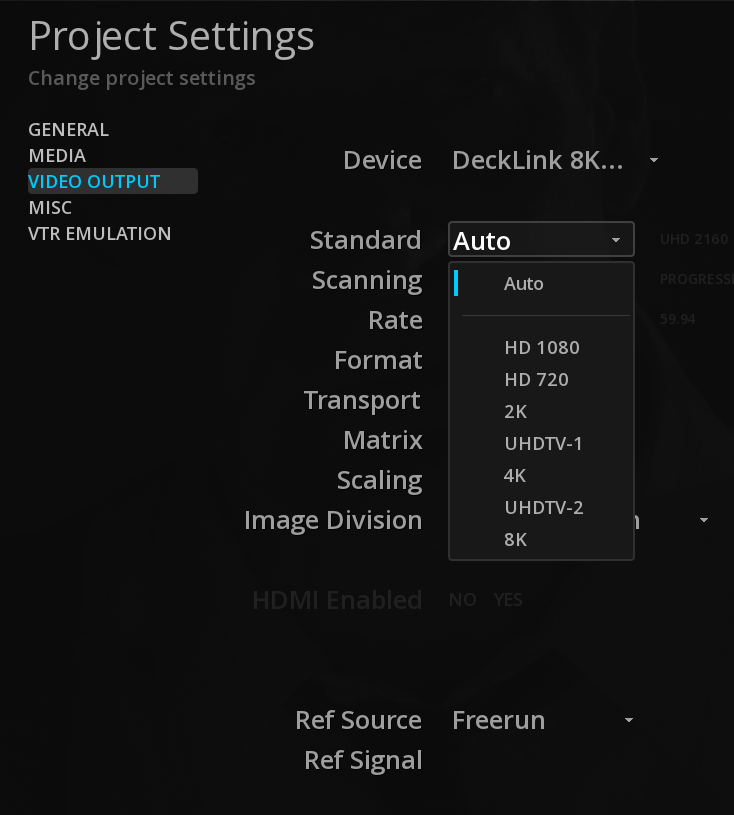
Task: Select UHDTV-2 from the list
Action: click(x=543, y=508)
